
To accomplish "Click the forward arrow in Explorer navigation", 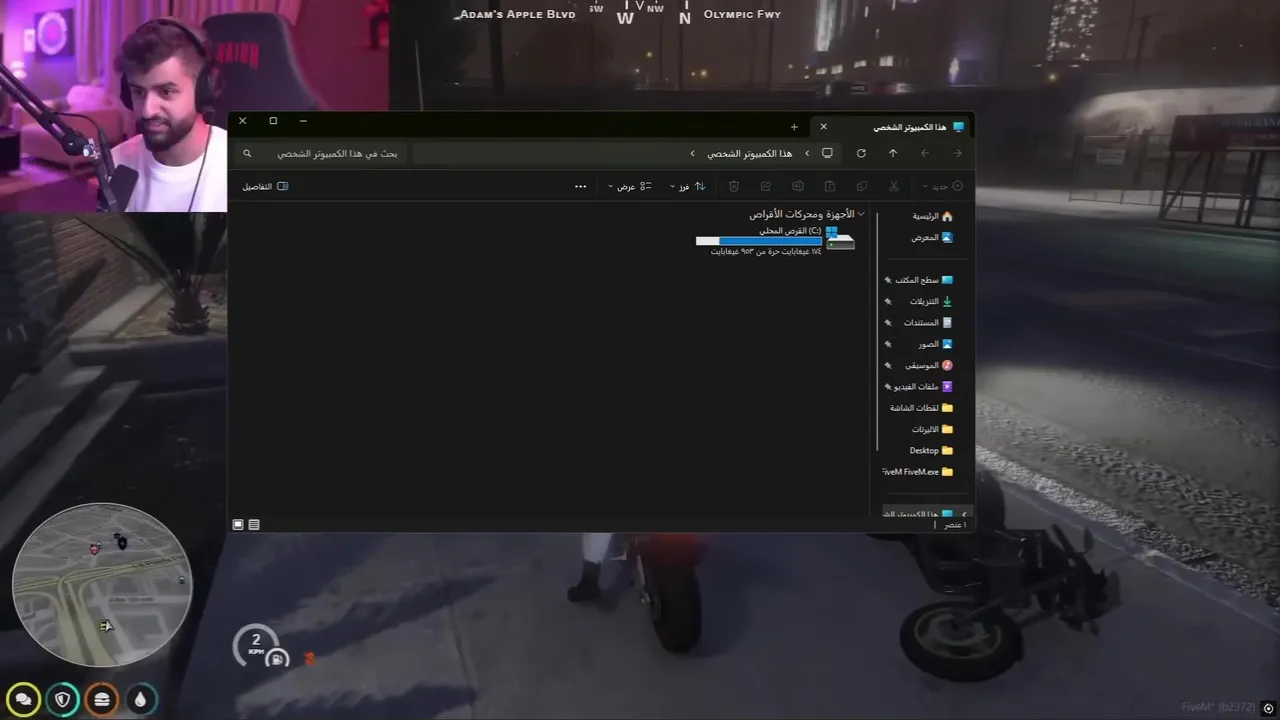I will [x=925, y=153].
